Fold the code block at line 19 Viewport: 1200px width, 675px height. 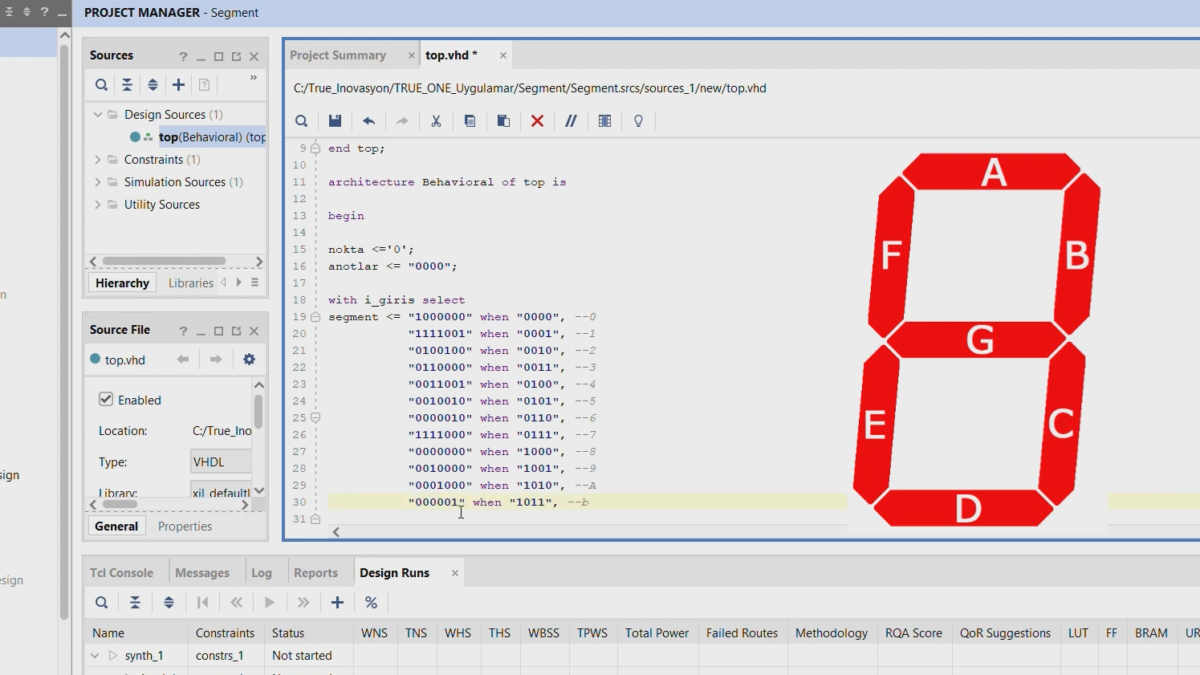[315, 317]
